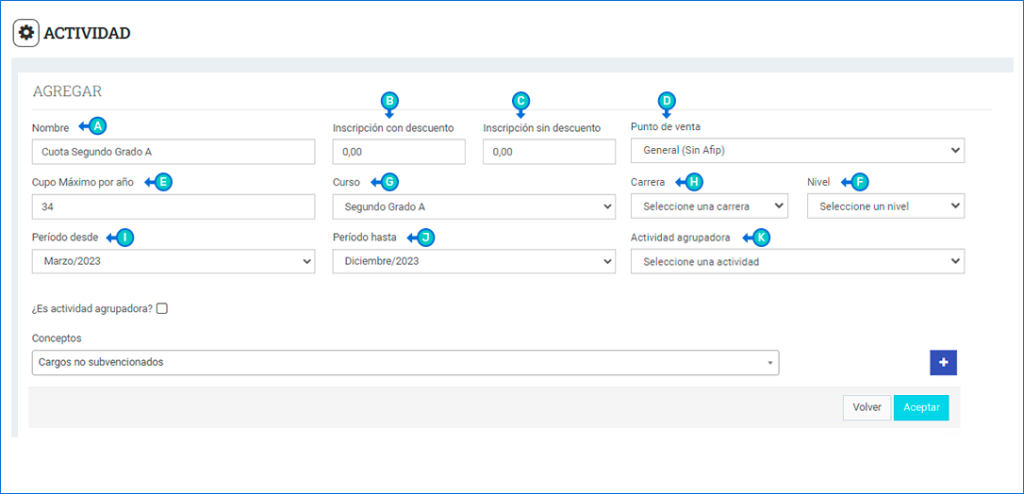Open the Nivel dropdown

coord(885,206)
